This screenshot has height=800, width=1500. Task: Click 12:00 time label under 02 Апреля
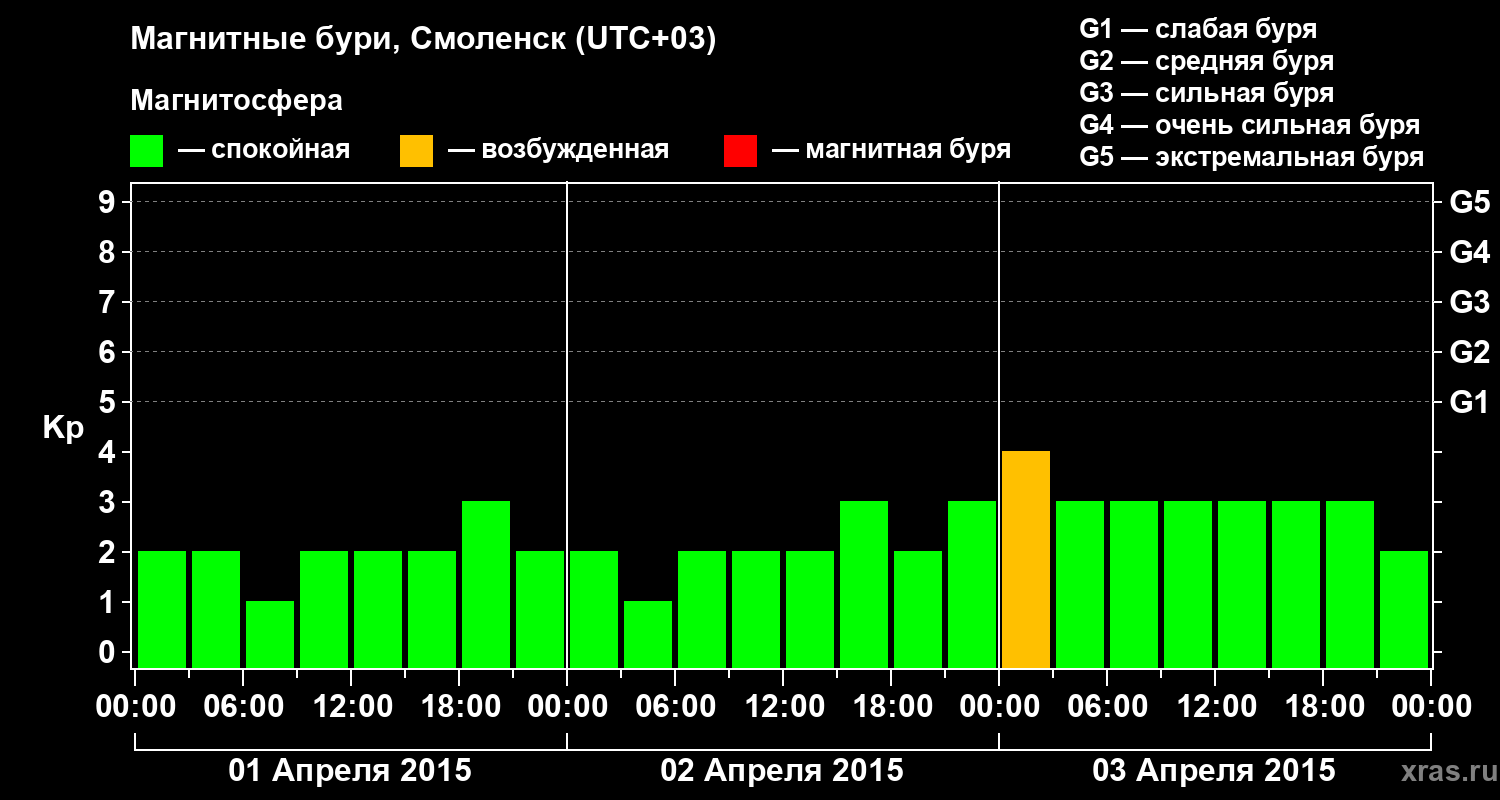[783, 707]
